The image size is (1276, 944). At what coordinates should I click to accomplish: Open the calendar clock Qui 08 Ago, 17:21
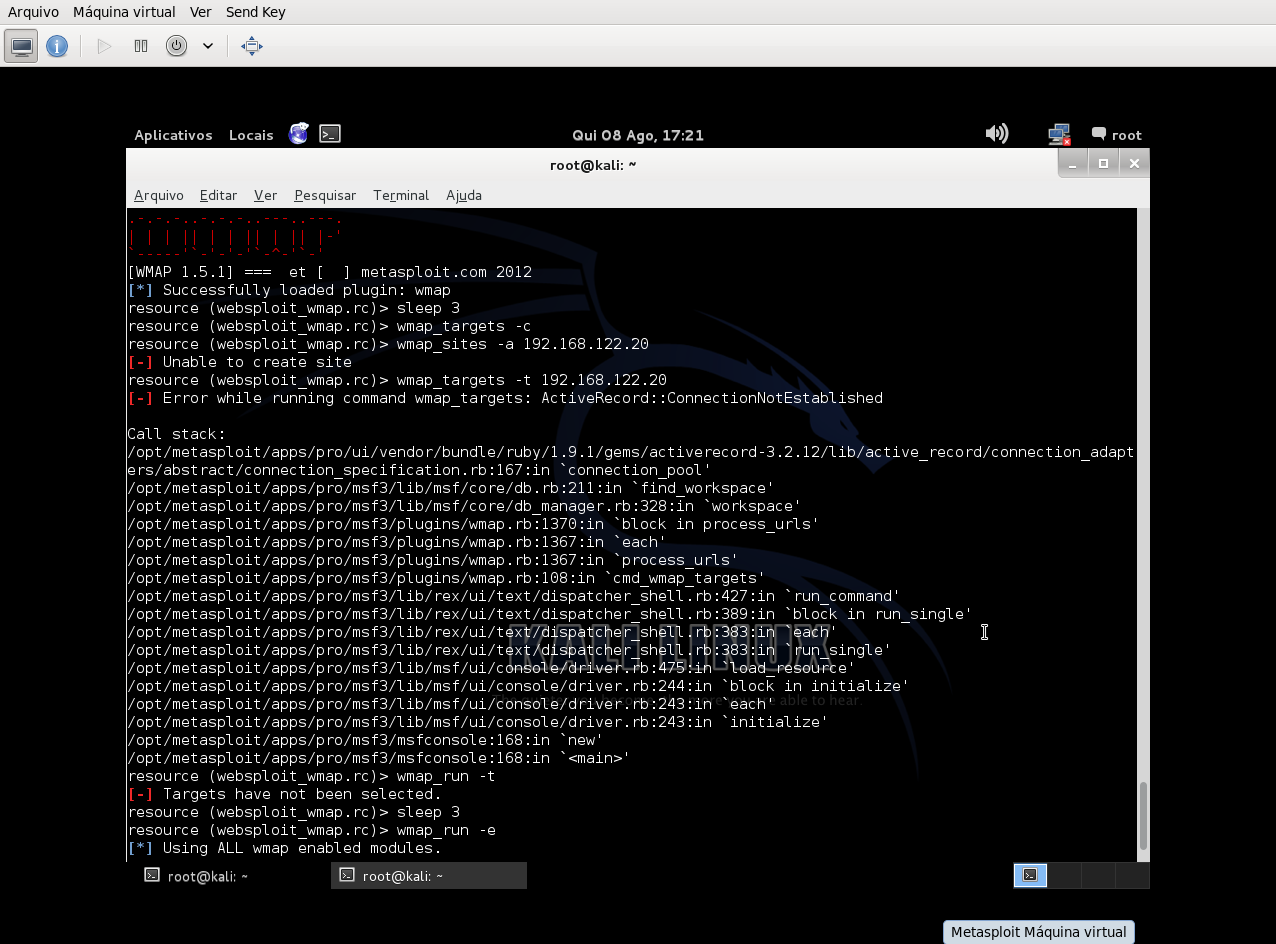638,135
